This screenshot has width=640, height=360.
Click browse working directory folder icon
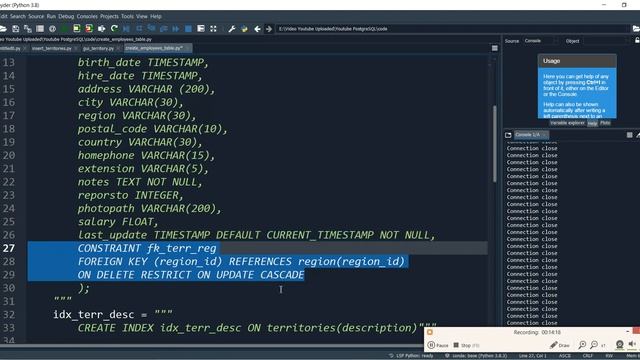(x=636, y=29)
